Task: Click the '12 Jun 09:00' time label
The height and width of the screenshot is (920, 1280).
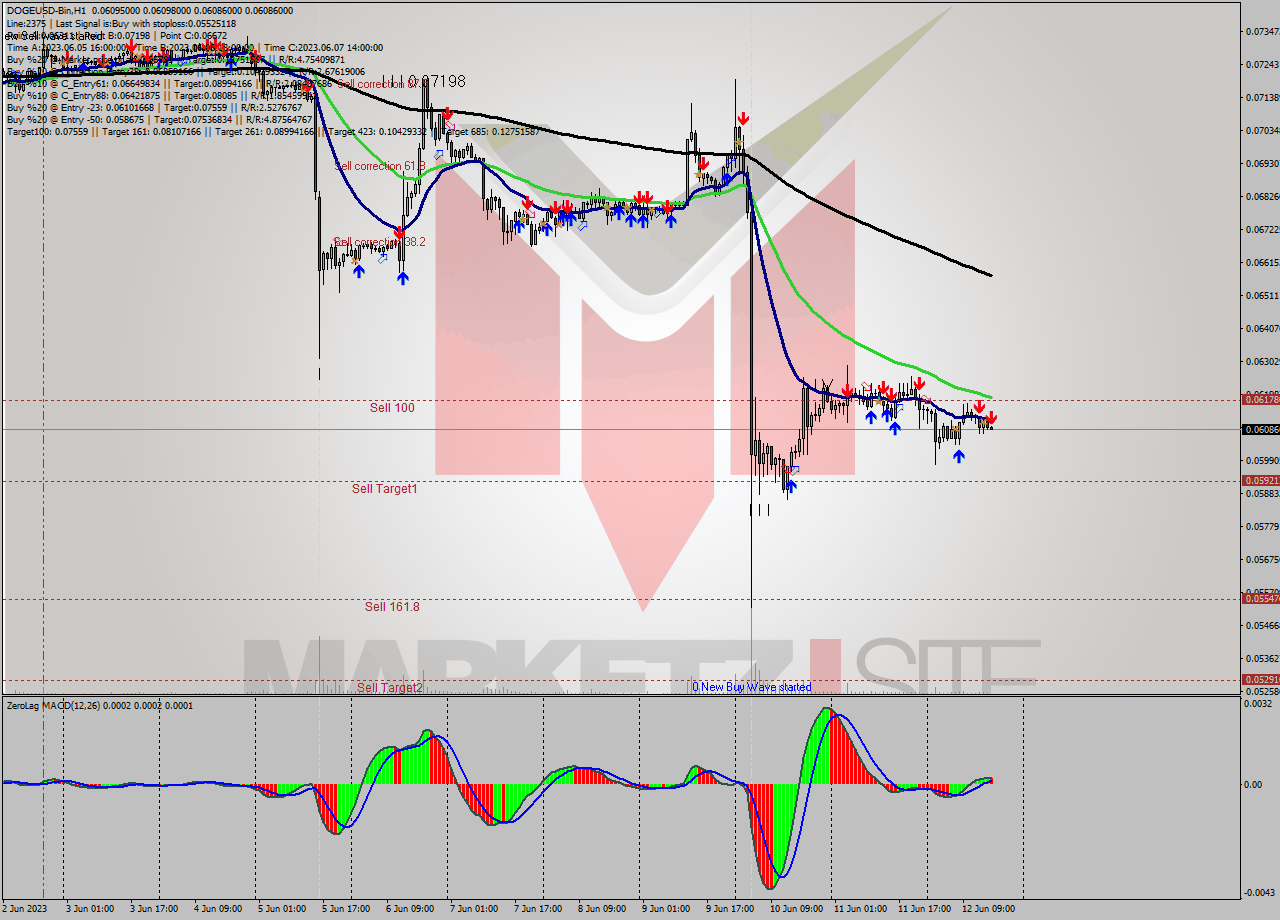Action: click(x=987, y=909)
